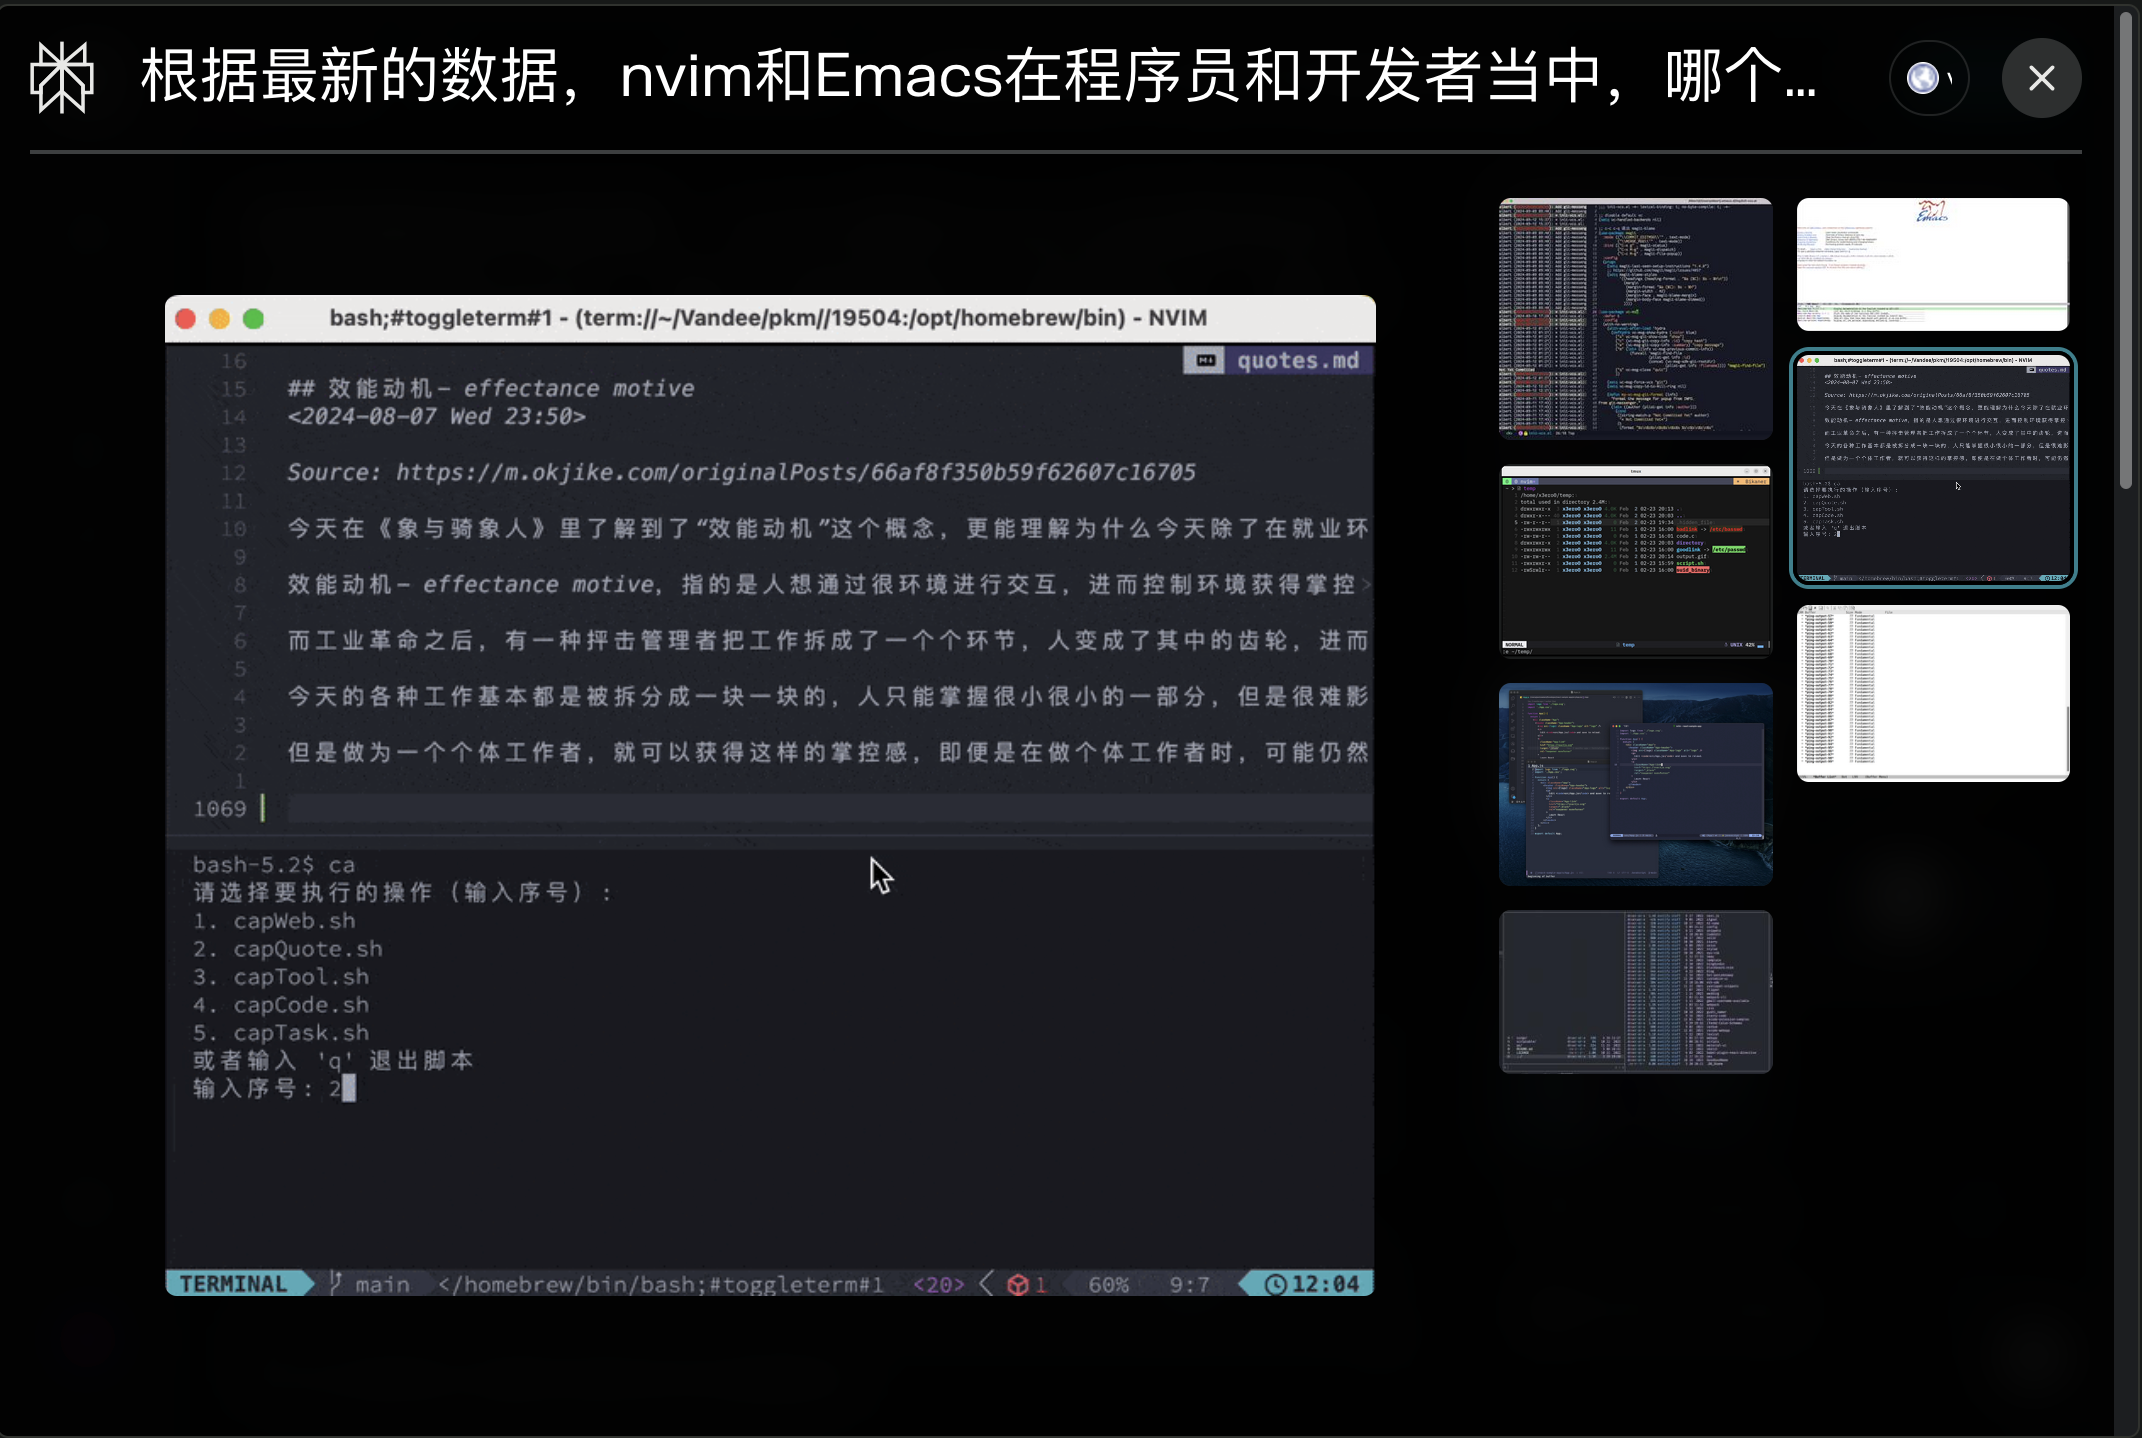Select the quotes.md buffer tab
Screen dimensions: 2142x1438
pos(1297,361)
